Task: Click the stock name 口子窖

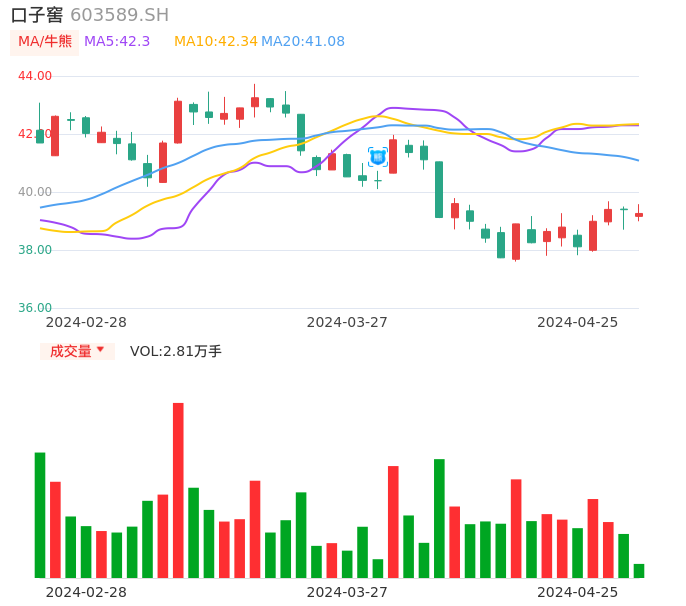Action: pyautogui.click(x=37, y=15)
